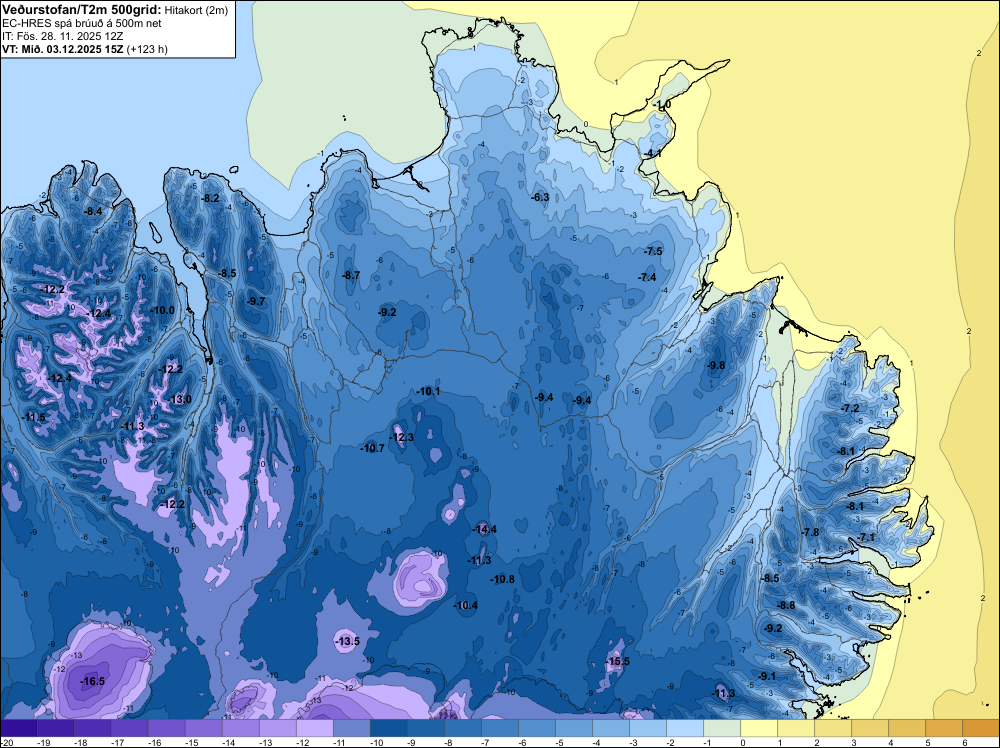This screenshot has height=748, width=1000.
Task: Select the -8.7 temperature label
Action: click(351, 275)
